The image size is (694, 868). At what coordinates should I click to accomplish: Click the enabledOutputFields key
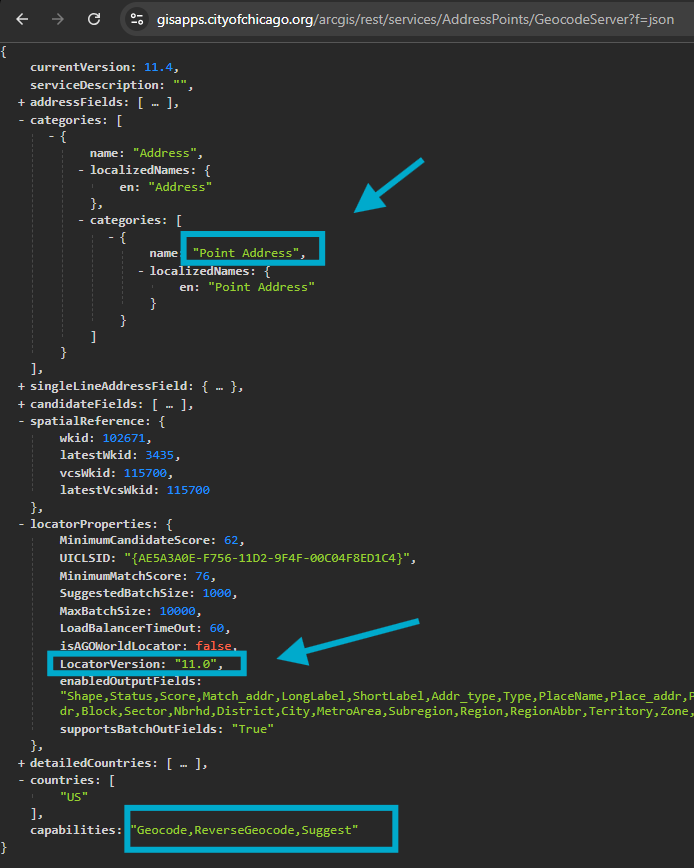[131, 681]
